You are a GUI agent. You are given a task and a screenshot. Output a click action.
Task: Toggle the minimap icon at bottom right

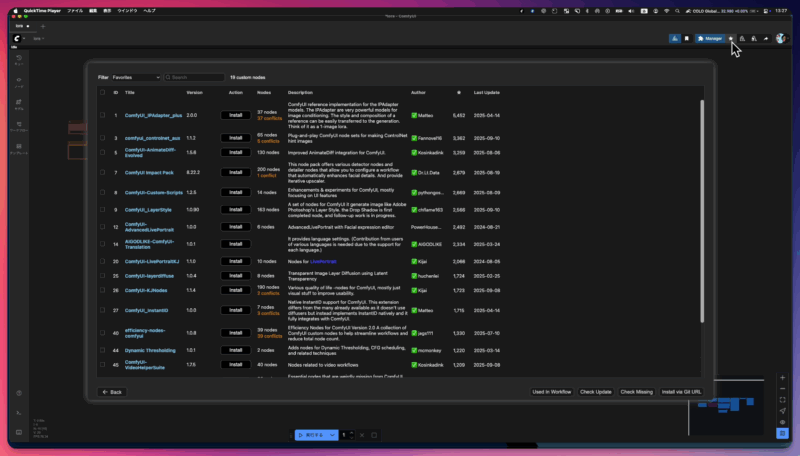pos(783,434)
